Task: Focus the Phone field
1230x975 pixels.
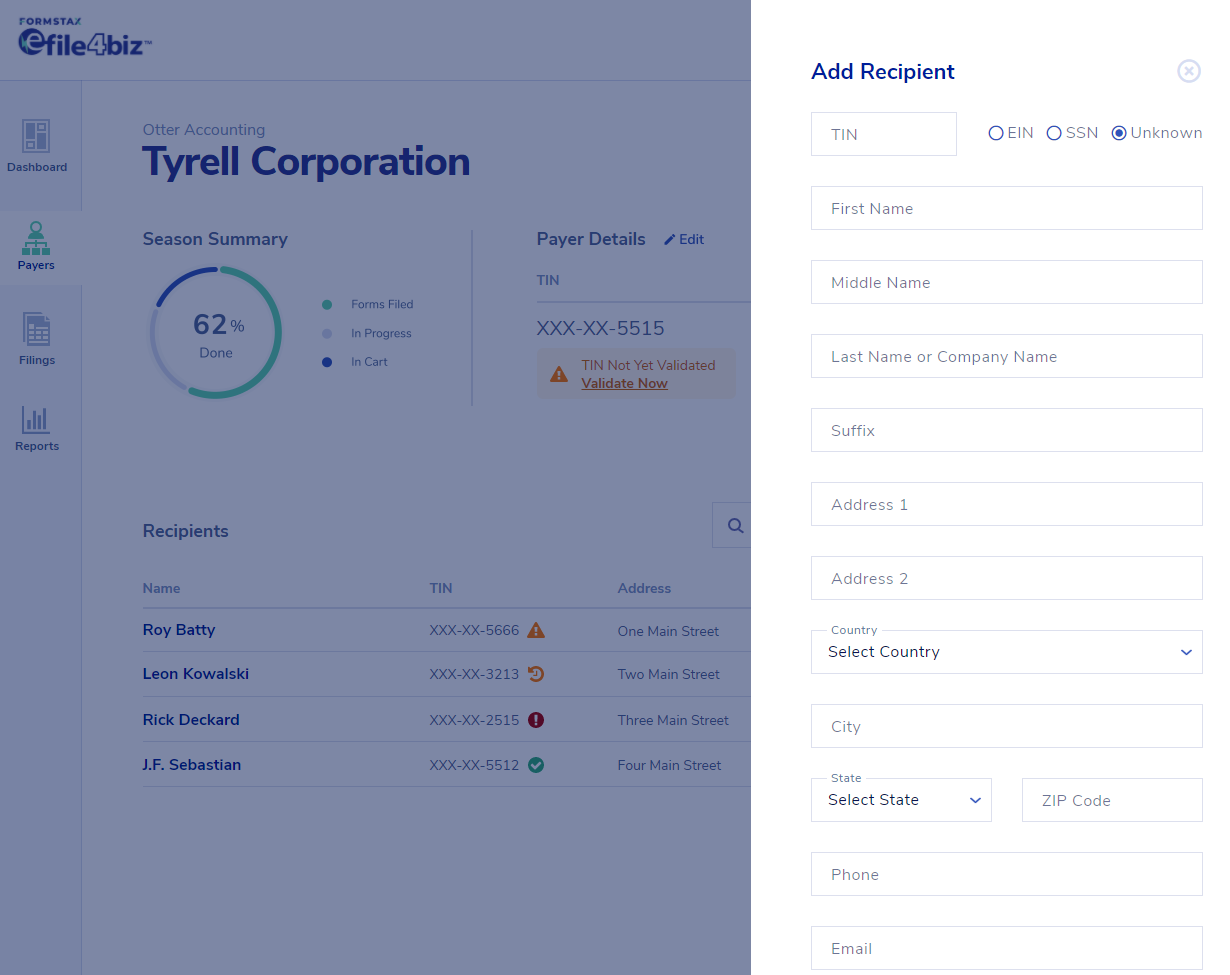Action: (x=1007, y=874)
